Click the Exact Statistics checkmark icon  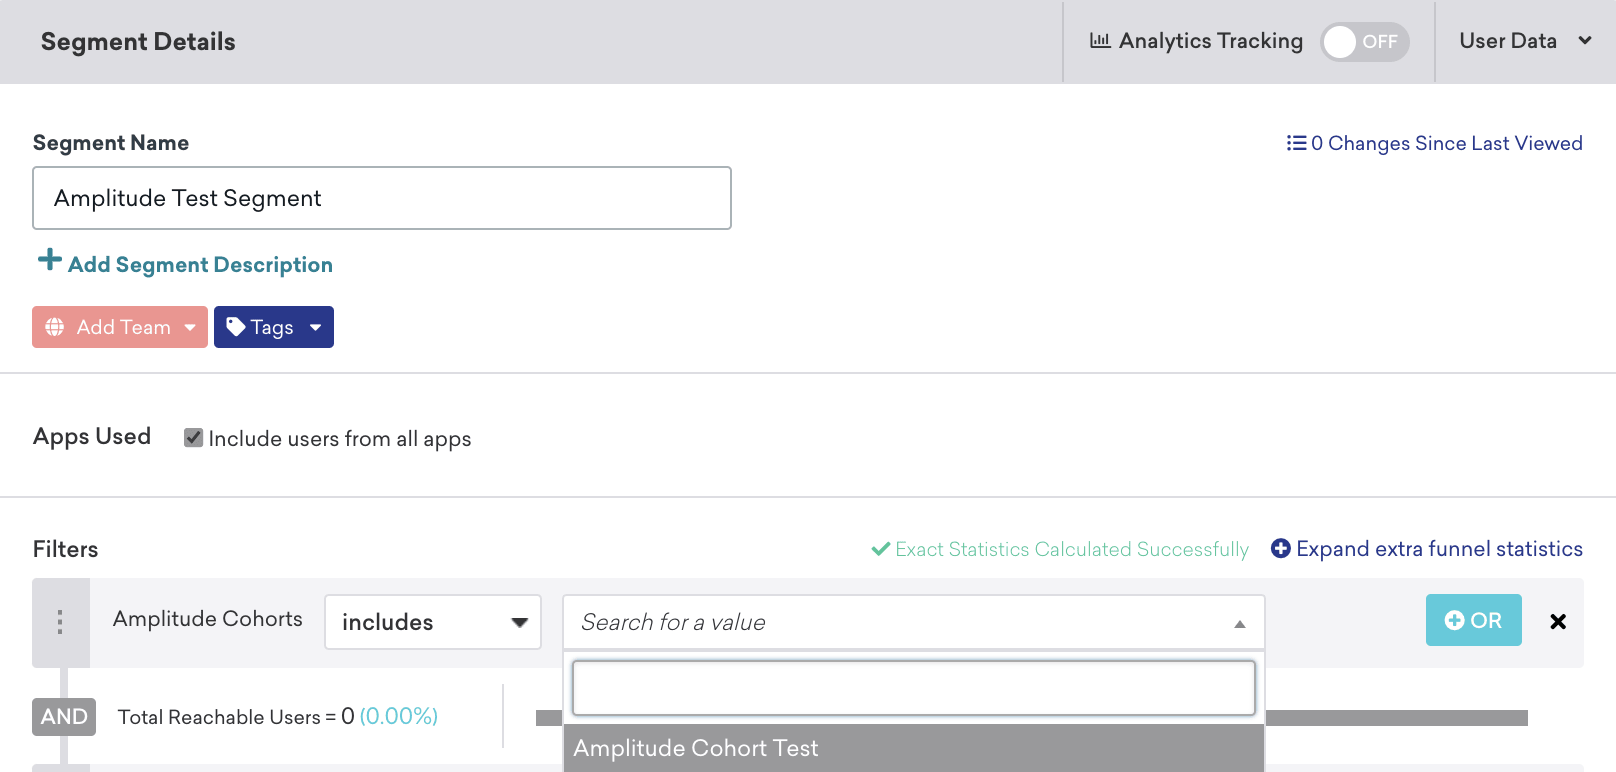[x=881, y=549]
